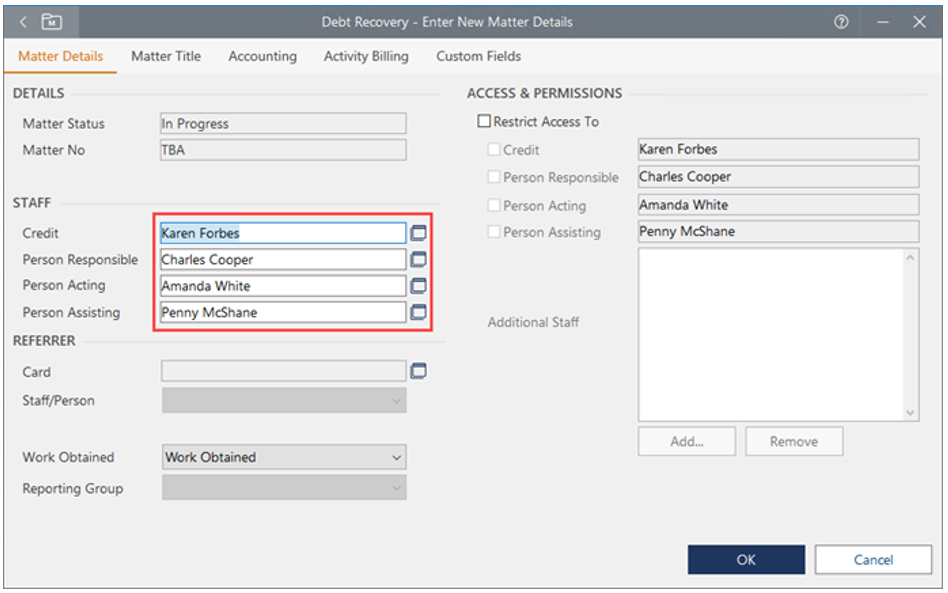Image resolution: width=948 pixels, height=593 pixels.
Task: Open the Activity Billing tab
Action: point(366,56)
